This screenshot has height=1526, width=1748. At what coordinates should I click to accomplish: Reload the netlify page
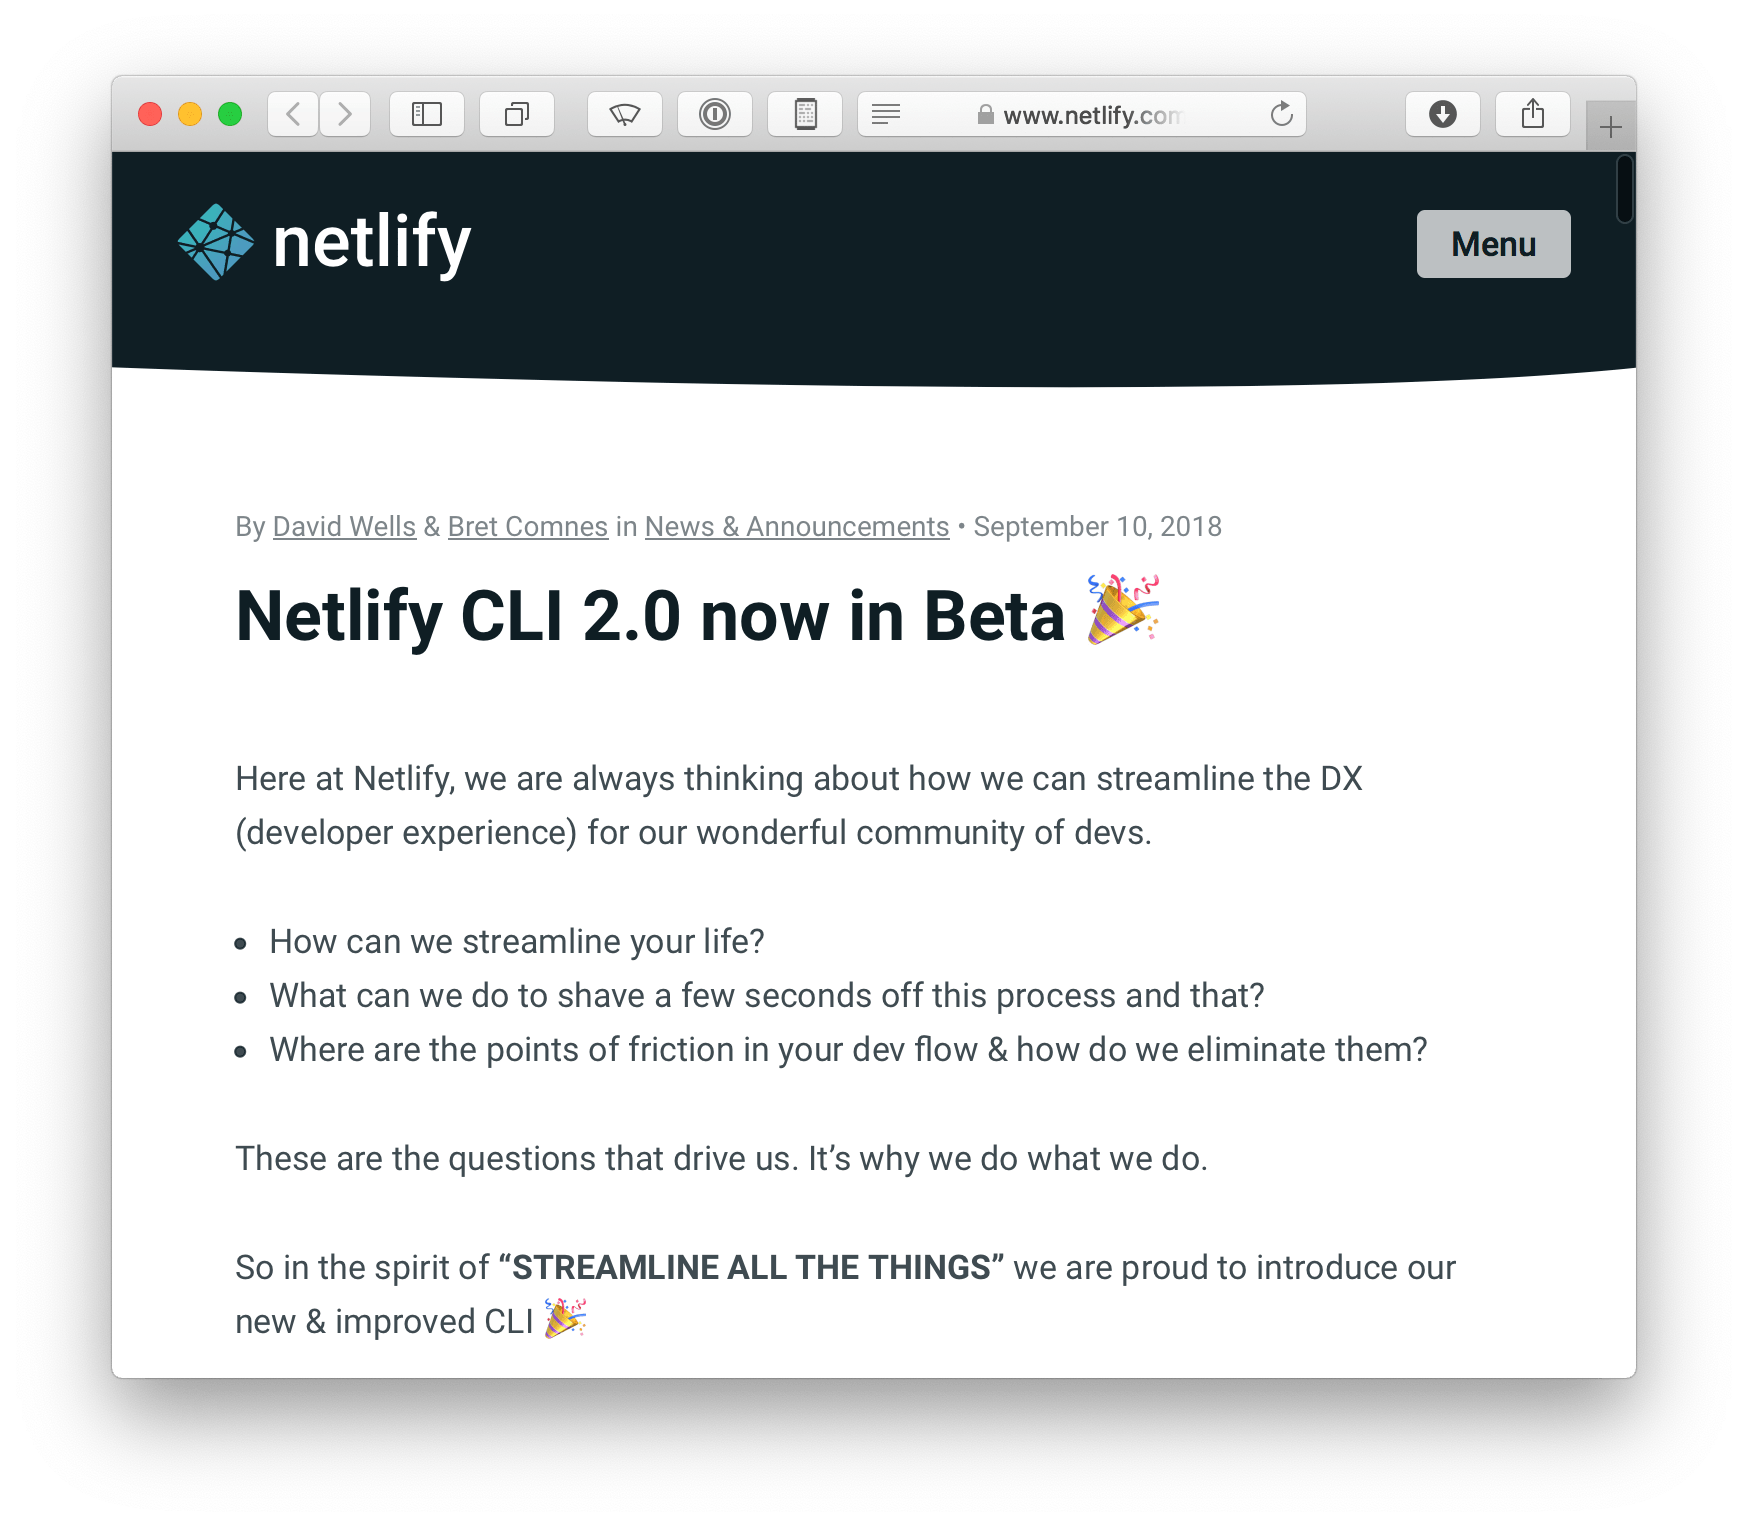(x=1282, y=114)
